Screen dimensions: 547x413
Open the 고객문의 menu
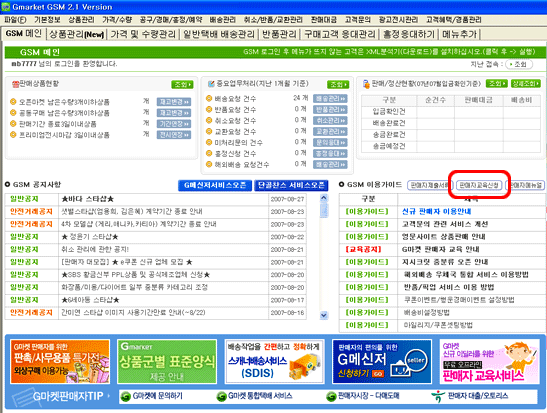[x=358, y=20]
